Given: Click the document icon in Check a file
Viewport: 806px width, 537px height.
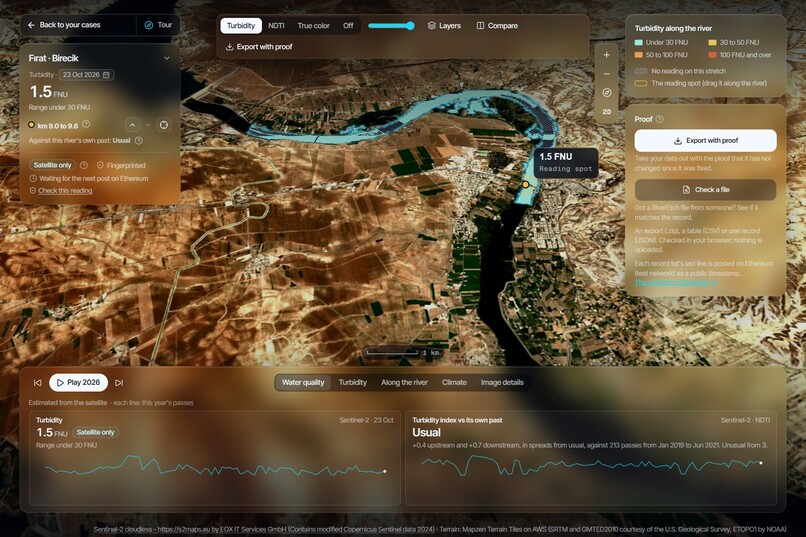Looking at the screenshot, I should [686, 190].
